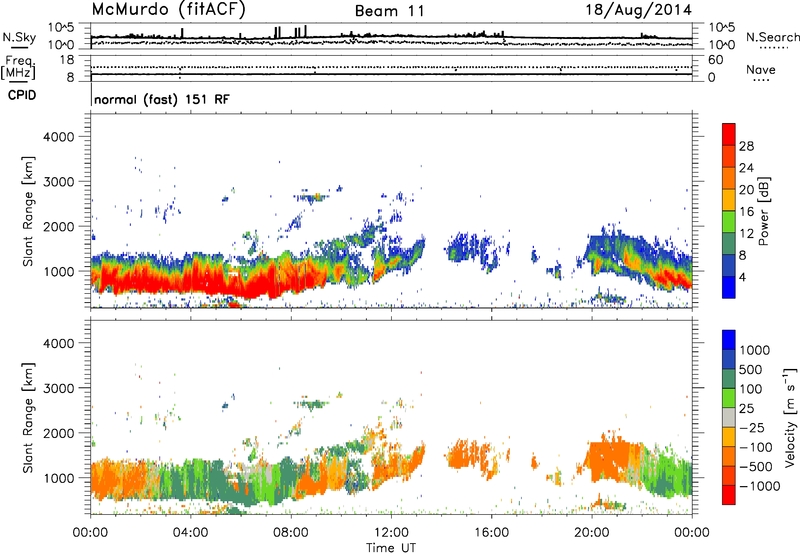Click the "20:00" time tick label
The image size is (800, 554).
[x=592, y=533]
